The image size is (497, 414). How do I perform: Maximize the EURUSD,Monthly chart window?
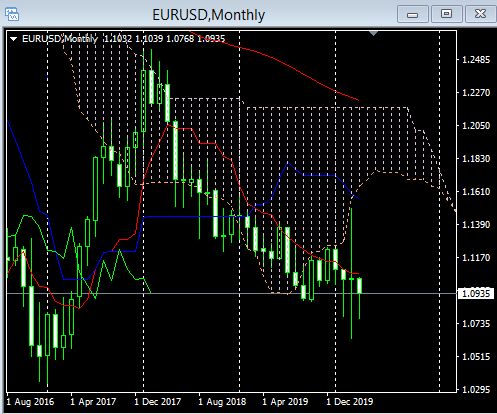446,14
